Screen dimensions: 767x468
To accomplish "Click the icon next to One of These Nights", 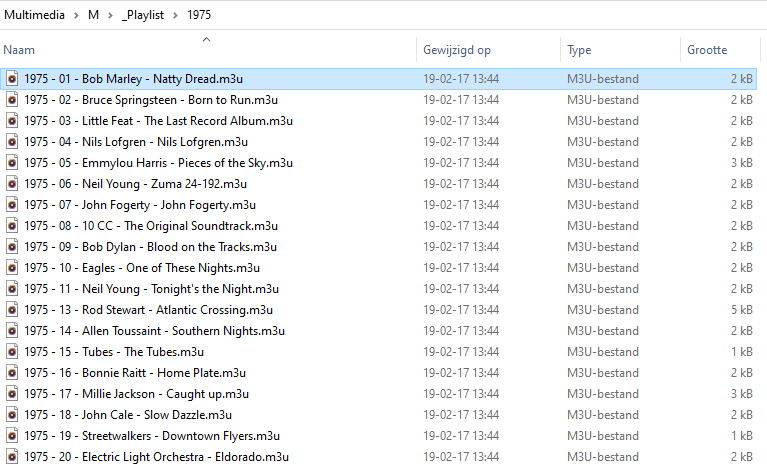I will pos(12,268).
